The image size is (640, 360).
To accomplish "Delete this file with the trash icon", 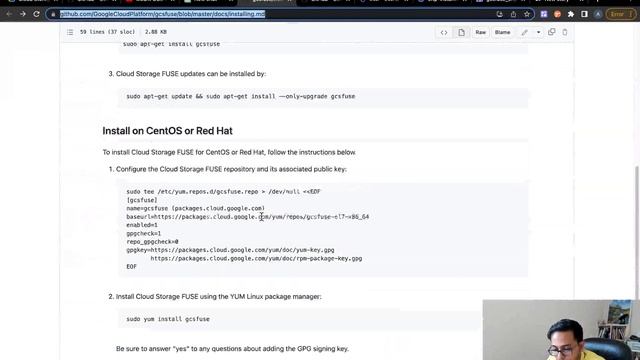I will click(564, 32).
